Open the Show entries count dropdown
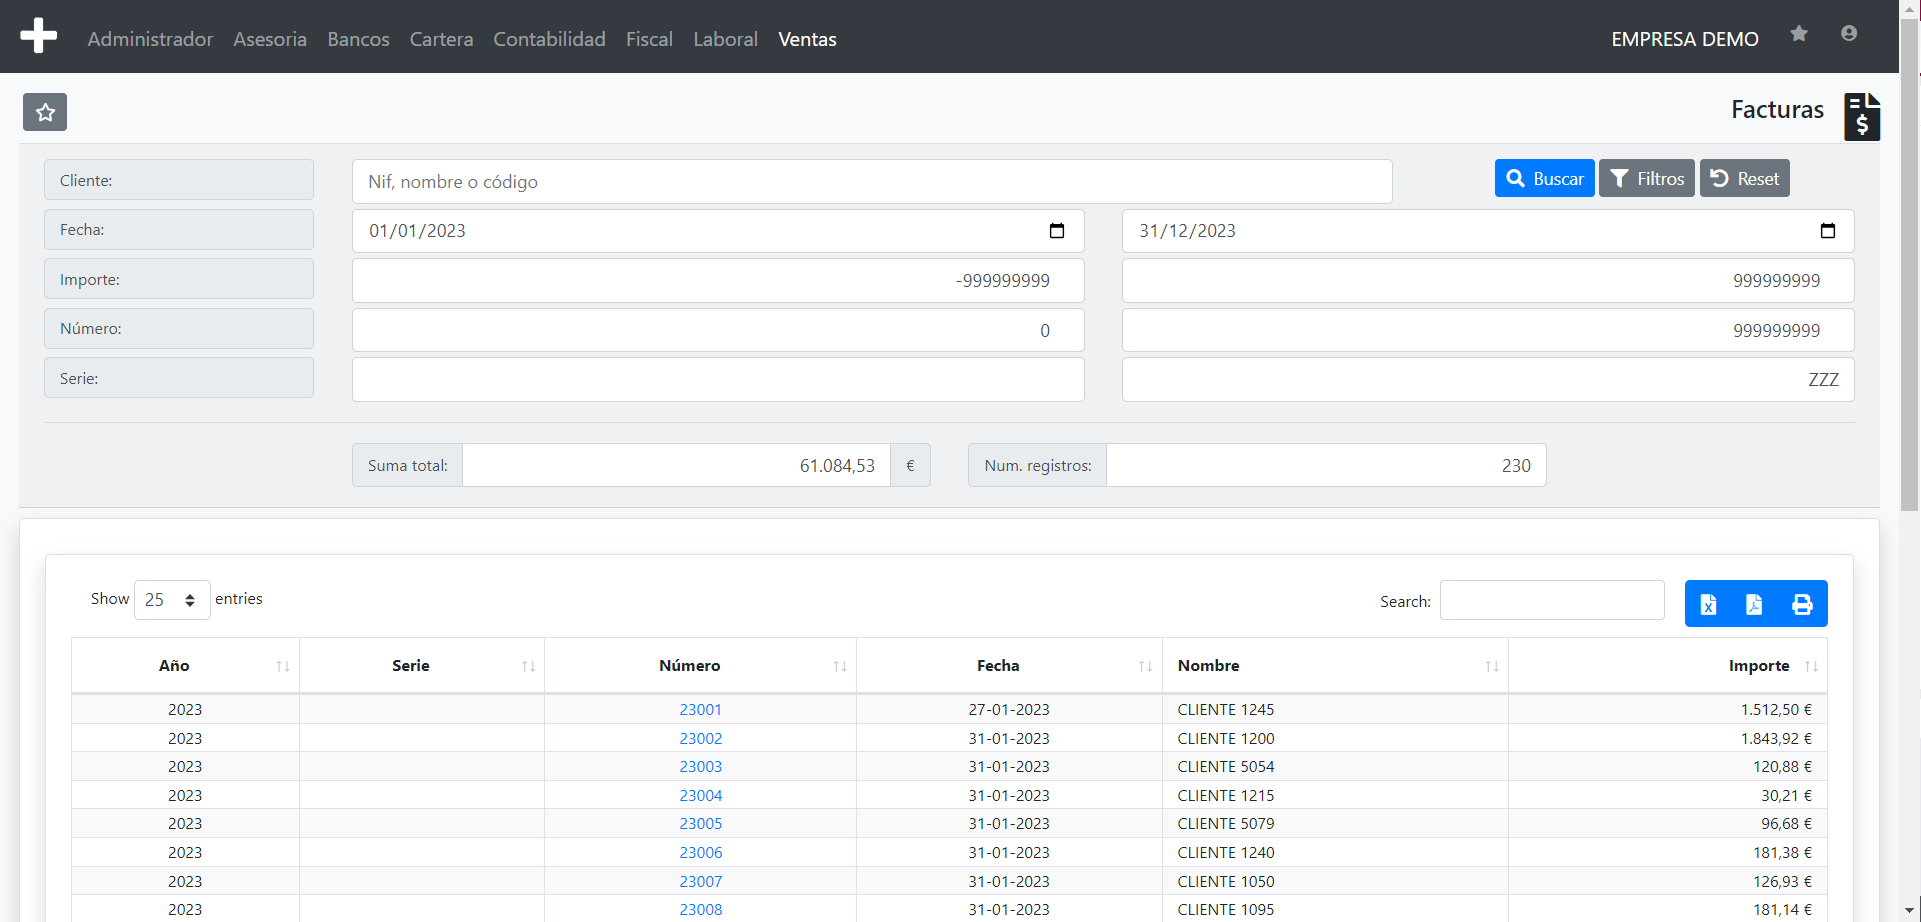This screenshot has width=1921, height=922. pos(172,600)
